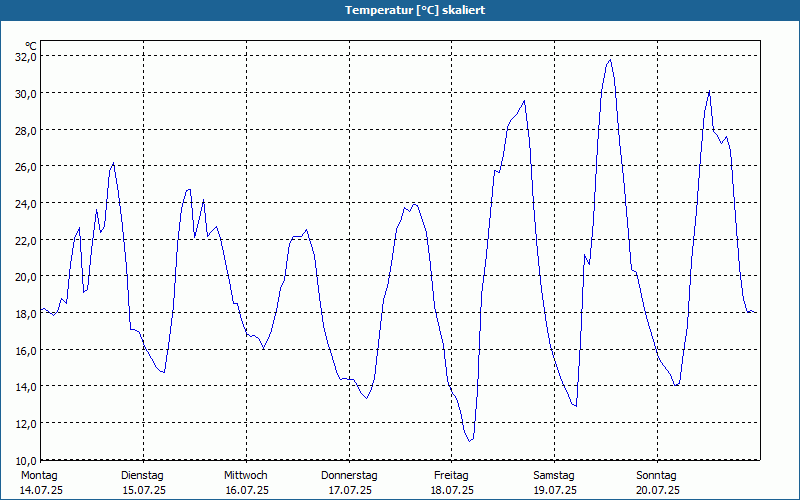Select the 10,0 y-axis label
Image resolution: width=800 pixels, height=500 pixels.
pyautogui.click(x=26, y=461)
